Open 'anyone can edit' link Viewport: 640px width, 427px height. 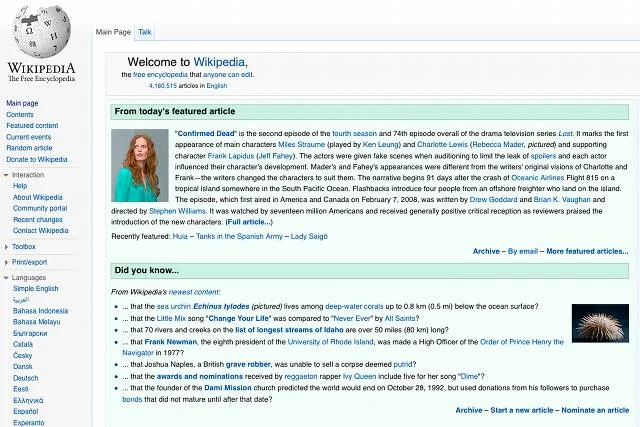pos(228,75)
